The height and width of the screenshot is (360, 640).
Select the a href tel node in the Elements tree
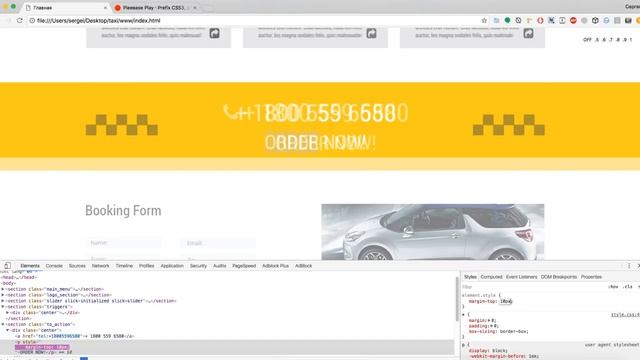click(x=75, y=336)
